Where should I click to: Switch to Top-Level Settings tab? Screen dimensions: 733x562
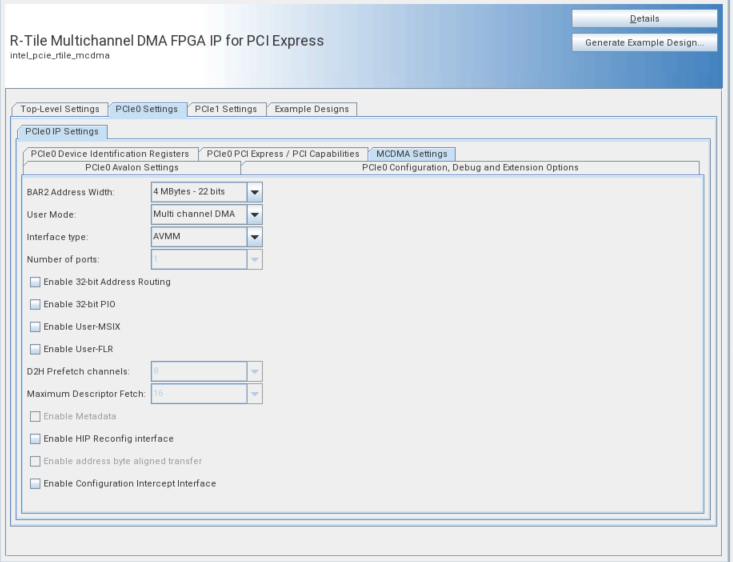point(59,109)
